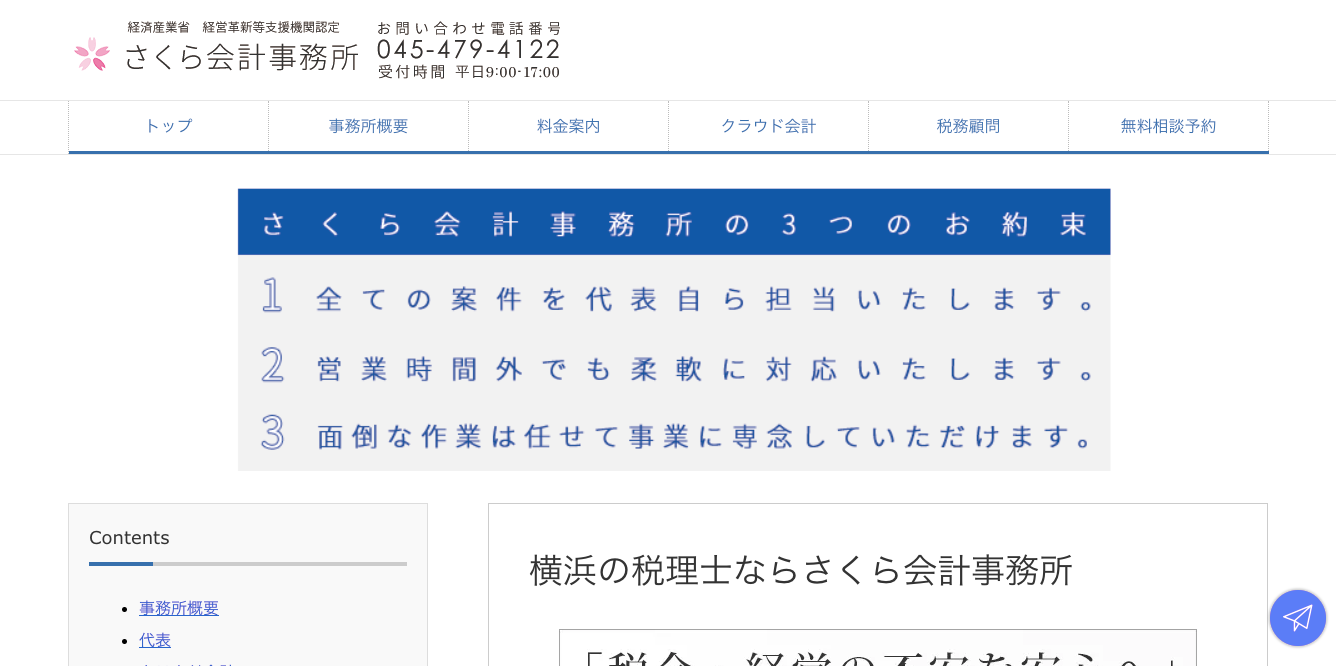Screen dimensions: 1336x666
Task: Click the 税金、経営の不安 image below the heading
Action: coord(878,648)
